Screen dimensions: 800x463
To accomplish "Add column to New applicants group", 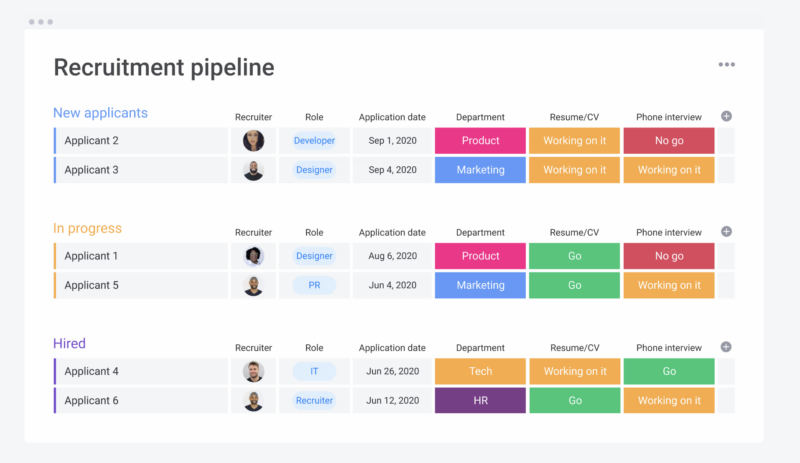I will pyautogui.click(x=726, y=116).
